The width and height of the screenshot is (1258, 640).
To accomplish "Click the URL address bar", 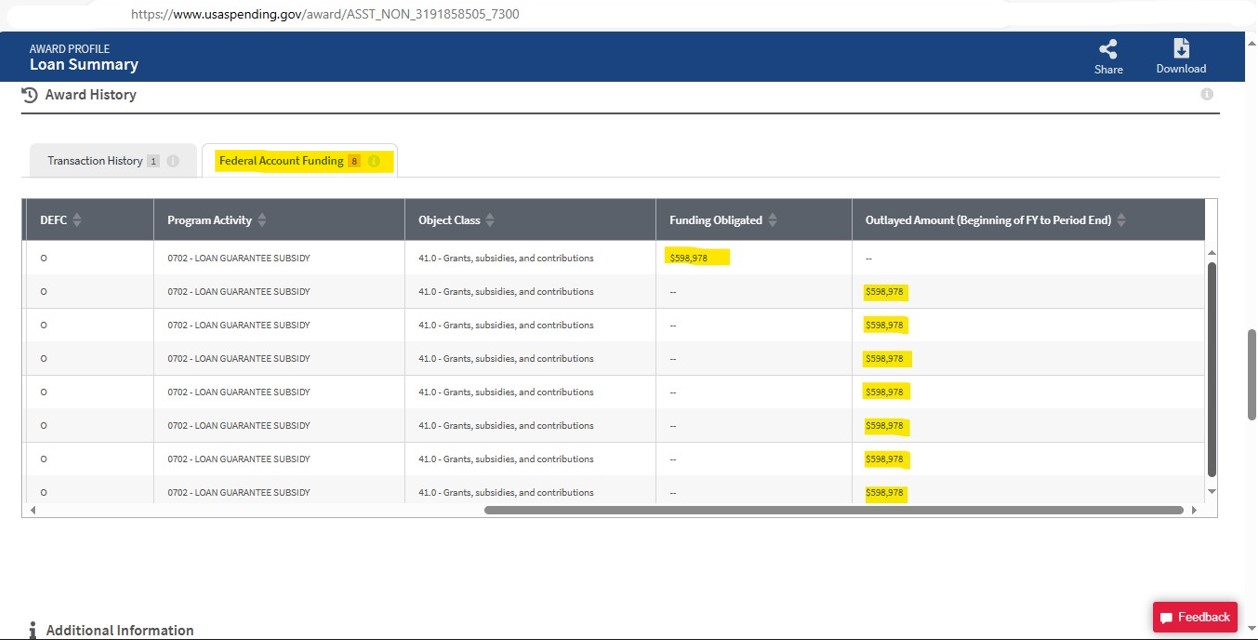I will (x=325, y=14).
